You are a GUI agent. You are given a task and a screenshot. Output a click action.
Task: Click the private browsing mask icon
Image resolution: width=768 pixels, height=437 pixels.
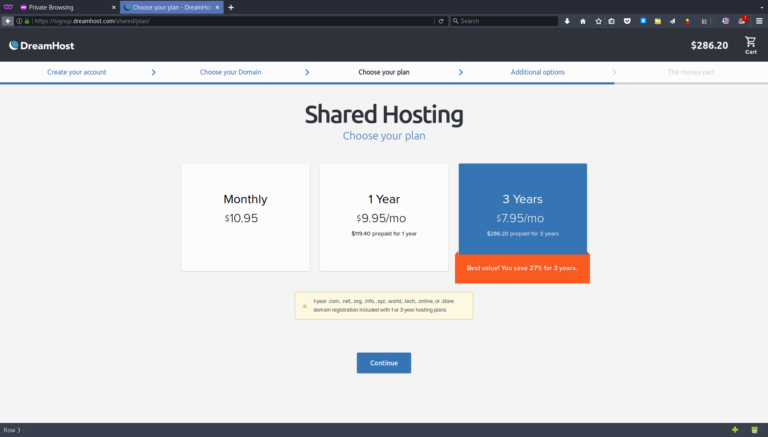click(x=8, y=7)
